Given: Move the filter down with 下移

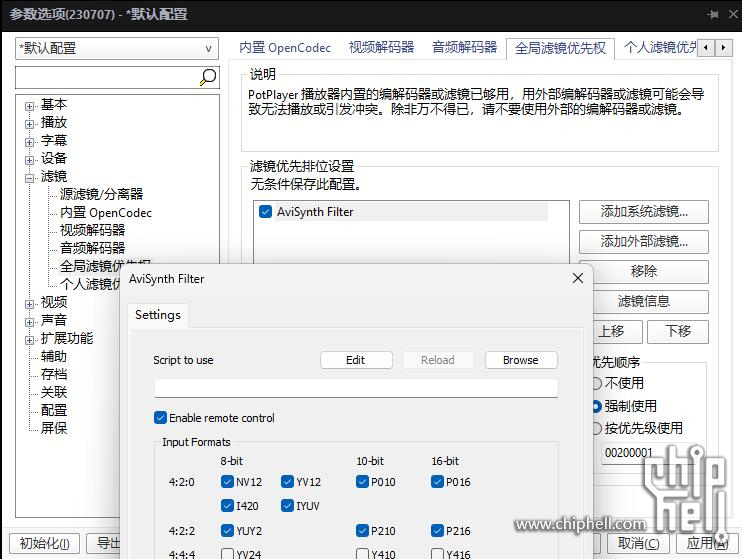Looking at the screenshot, I should (678, 331).
